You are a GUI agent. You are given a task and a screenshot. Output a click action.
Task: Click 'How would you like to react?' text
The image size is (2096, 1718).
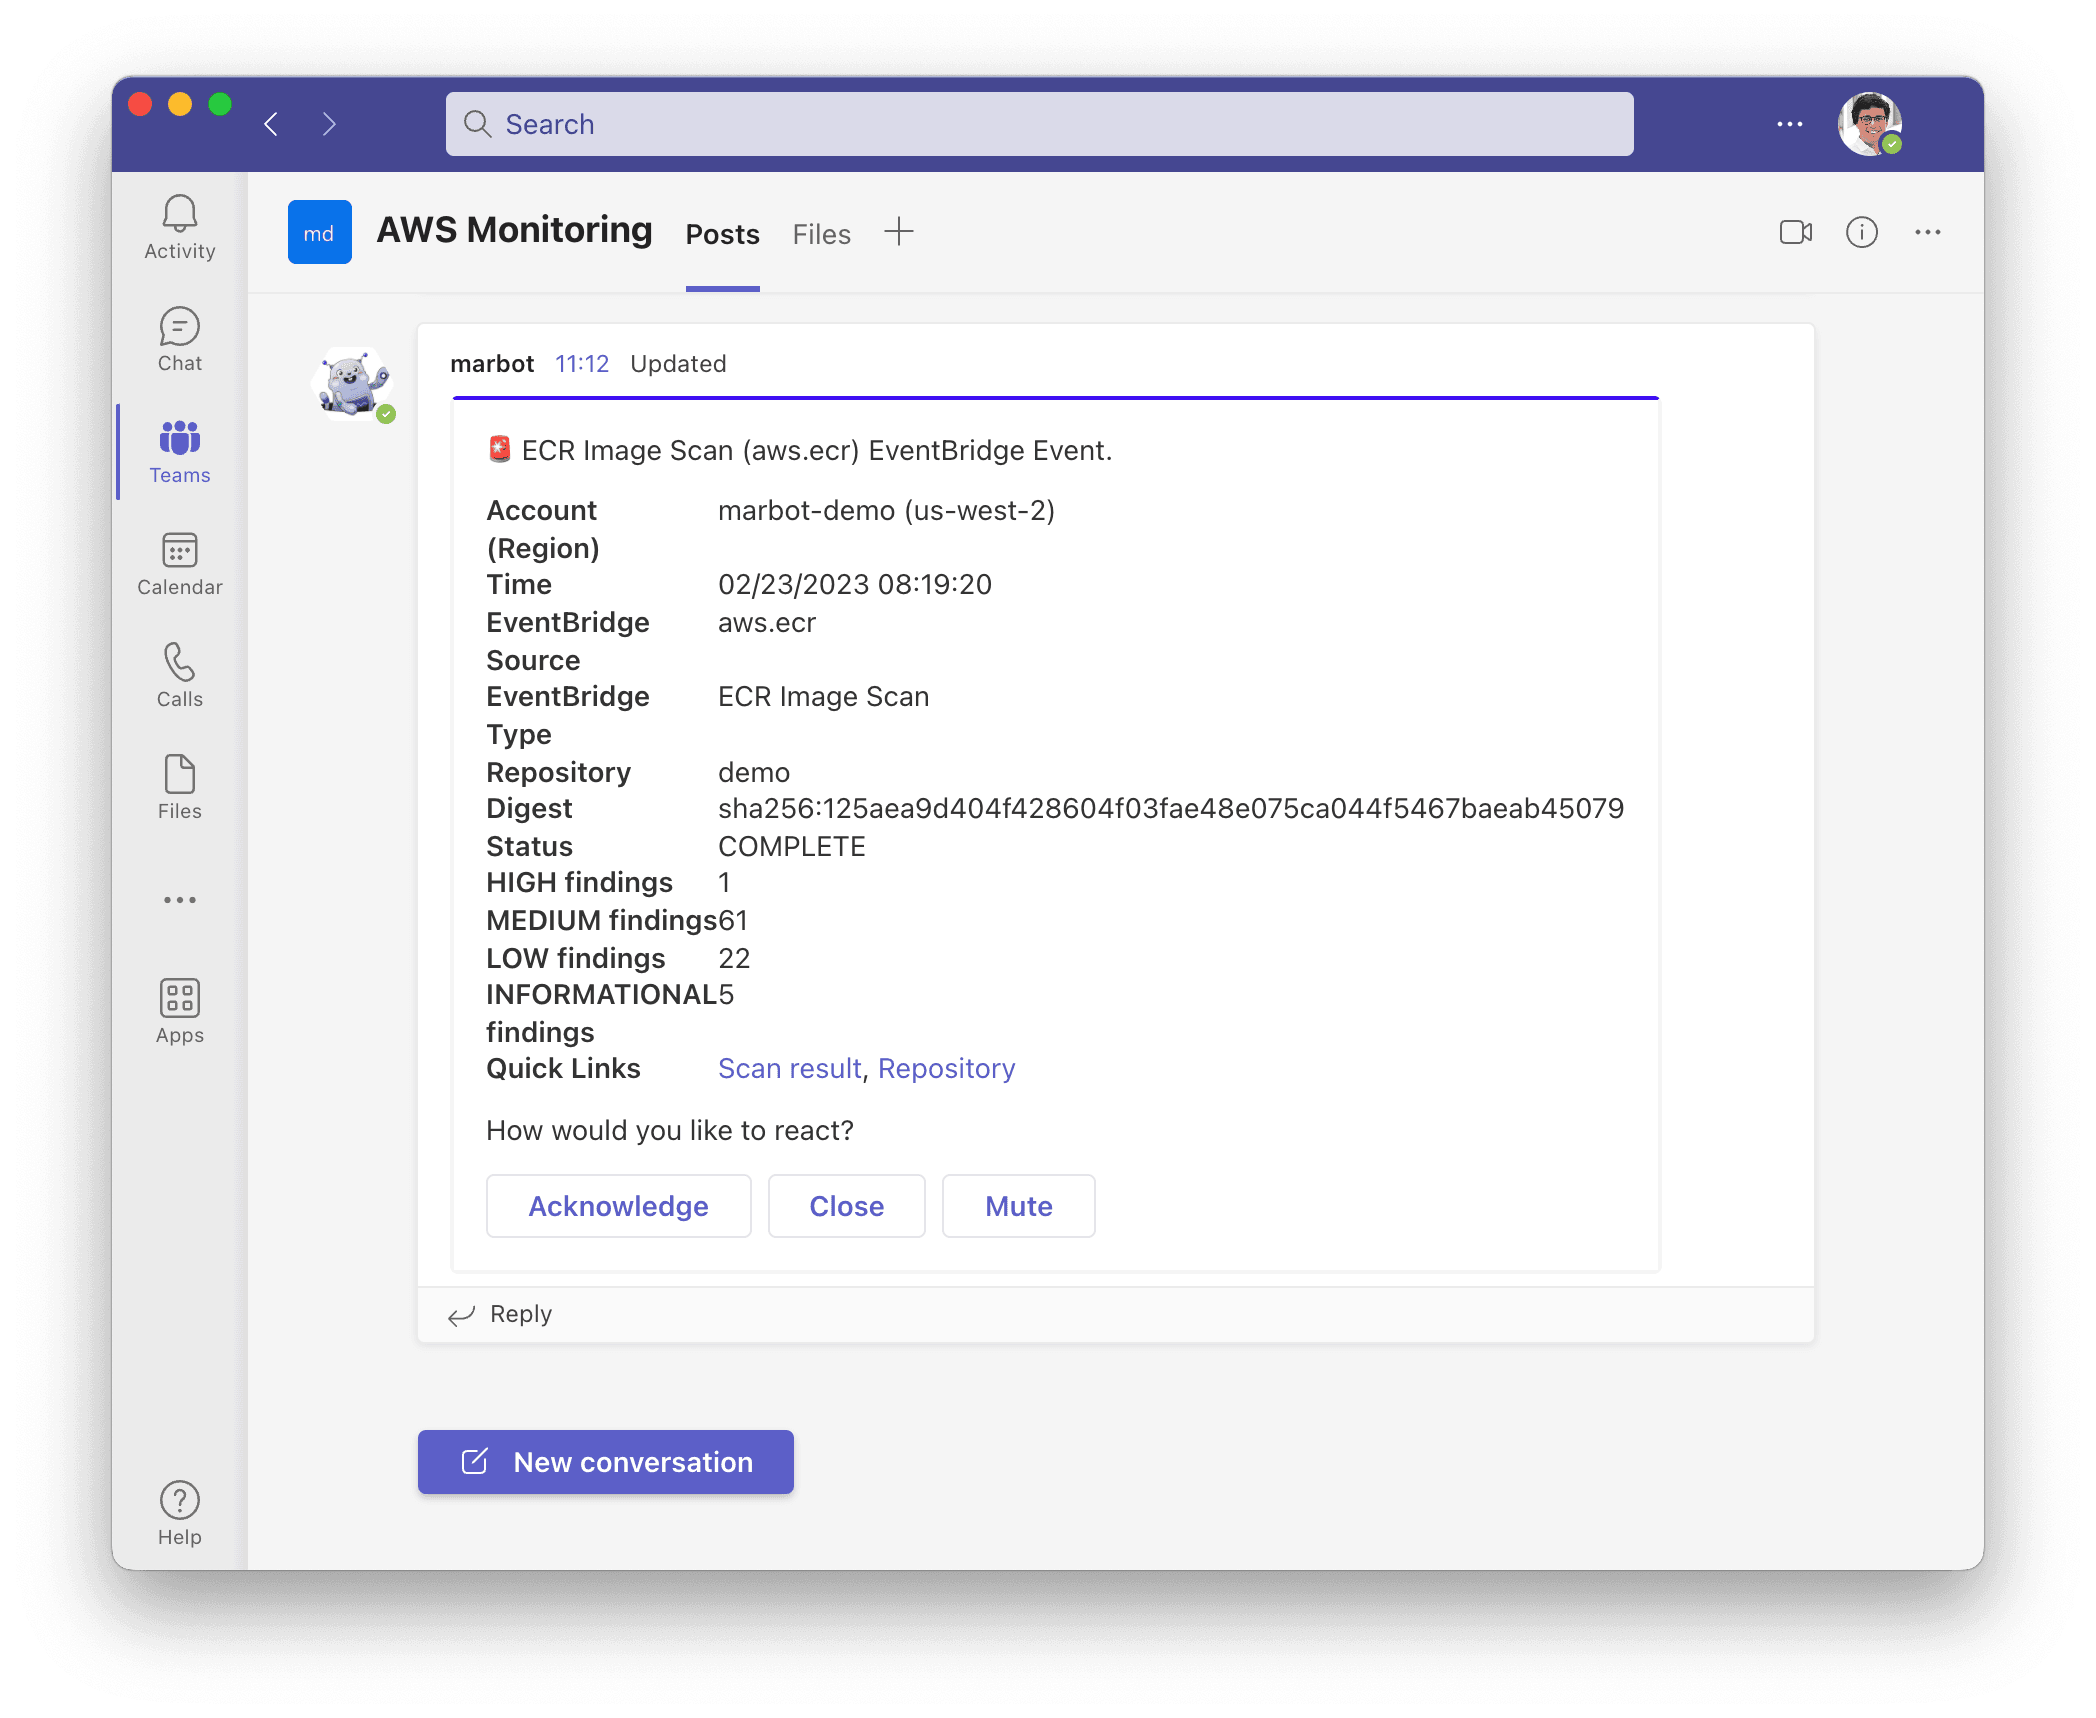(x=670, y=1130)
